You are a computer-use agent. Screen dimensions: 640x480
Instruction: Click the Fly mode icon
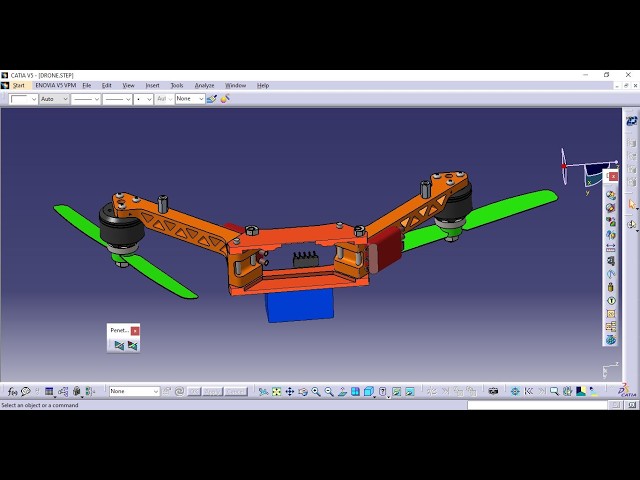[x=263, y=391]
